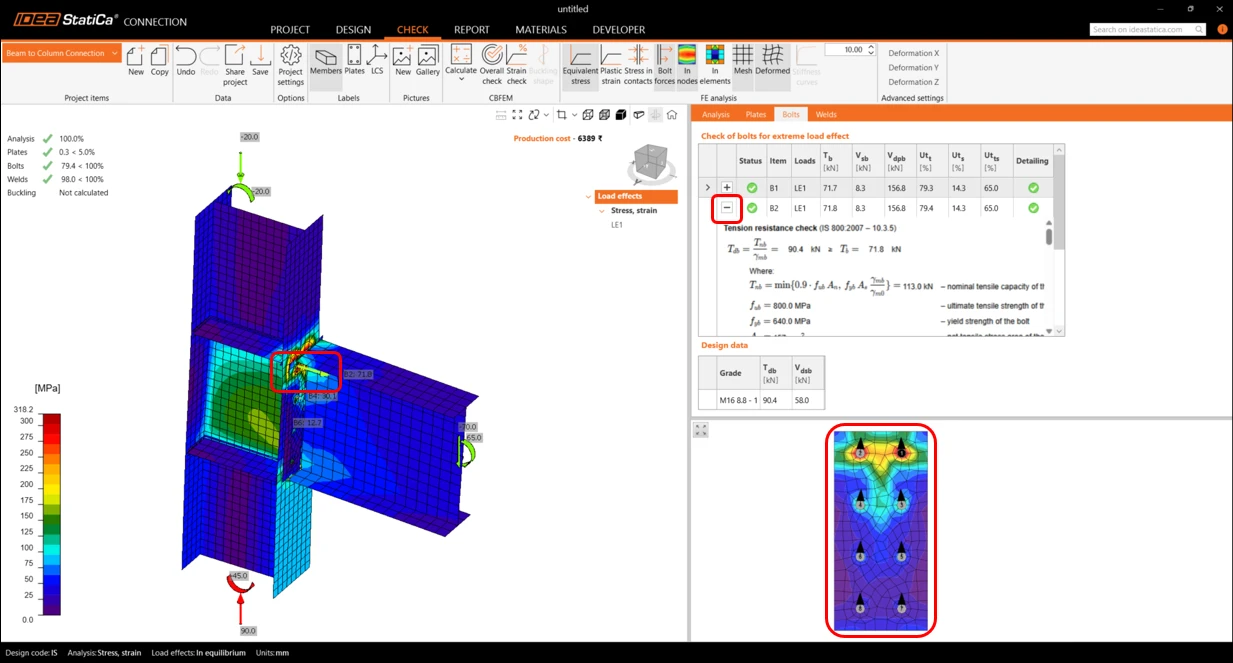The width and height of the screenshot is (1233, 663).
Task: Open the MATERIALS menu tab
Action: pyautogui.click(x=541, y=30)
